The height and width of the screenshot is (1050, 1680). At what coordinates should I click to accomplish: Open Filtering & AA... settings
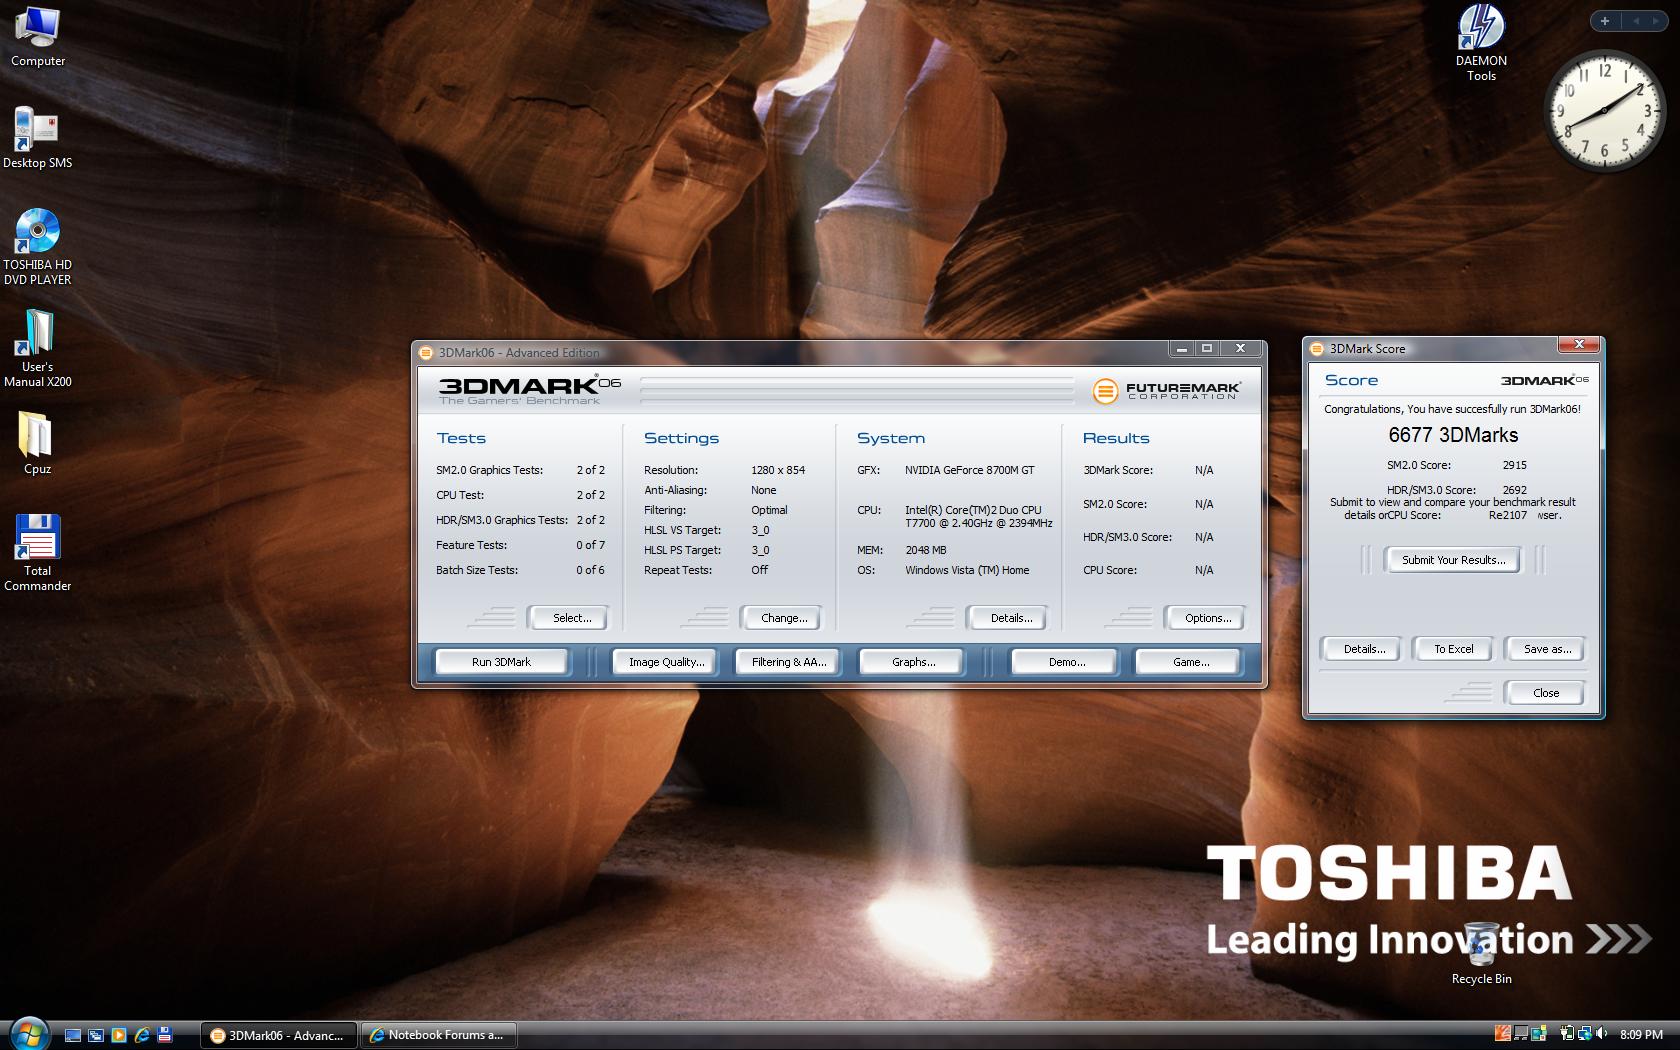coord(788,662)
